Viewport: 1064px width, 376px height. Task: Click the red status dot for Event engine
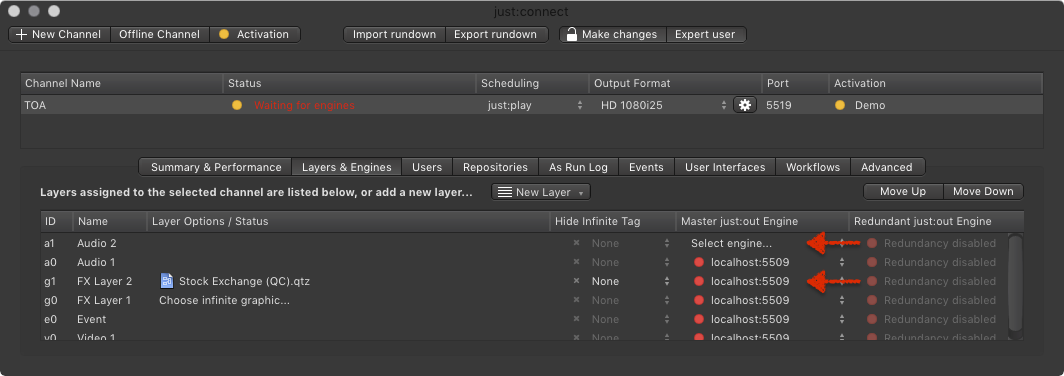click(x=698, y=319)
